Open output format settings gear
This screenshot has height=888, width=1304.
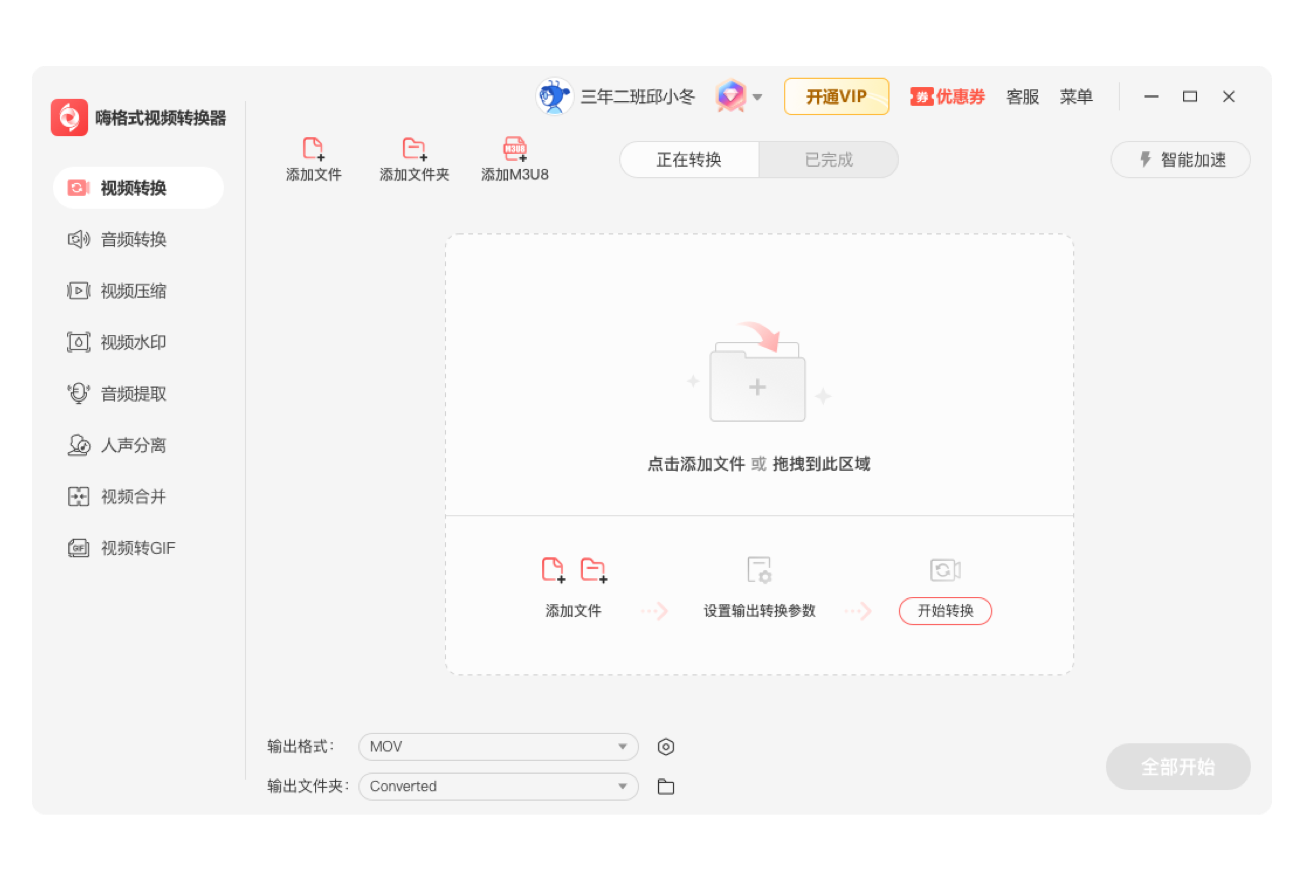pyautogui.click(x=665, y=746)
